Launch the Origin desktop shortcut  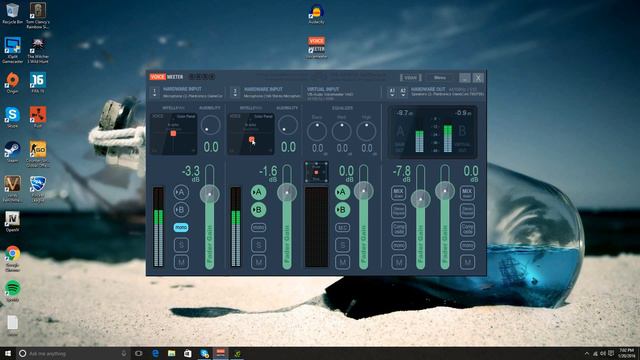click(12, 83)
